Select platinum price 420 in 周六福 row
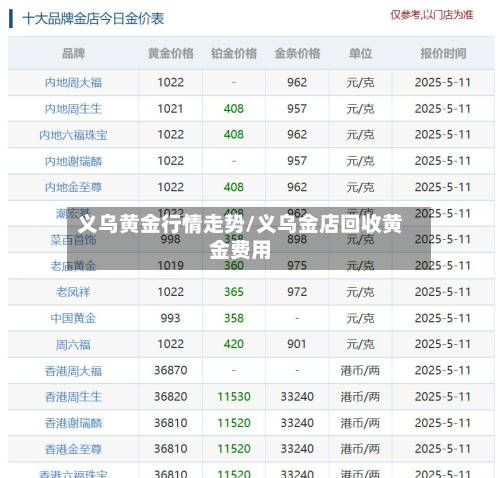 click(234, 344)
